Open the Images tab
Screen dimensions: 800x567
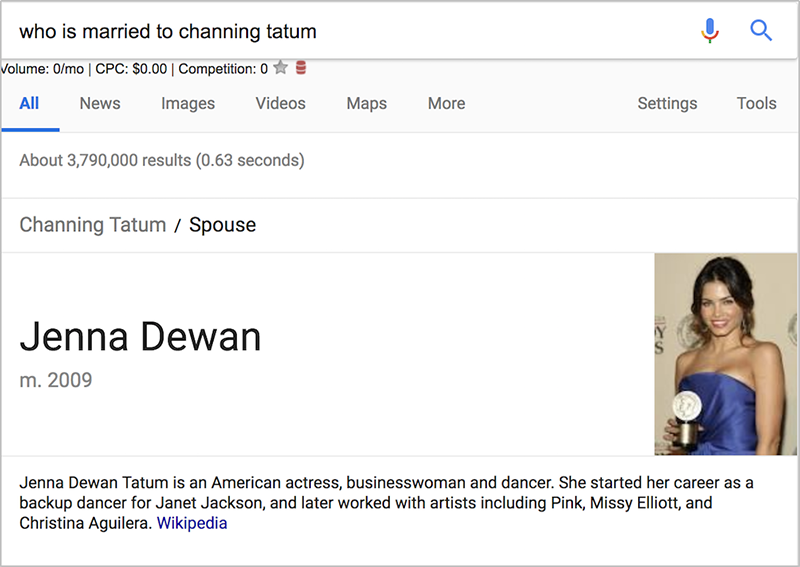[188, 103]
